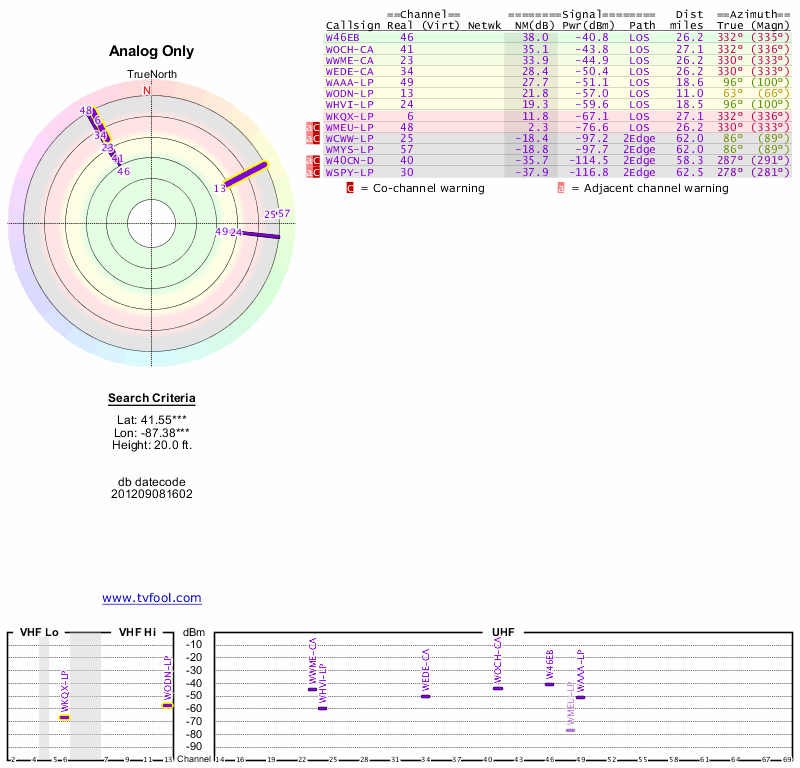
Task: Select the W46EB callsign in the table
Action: [342, 37]
